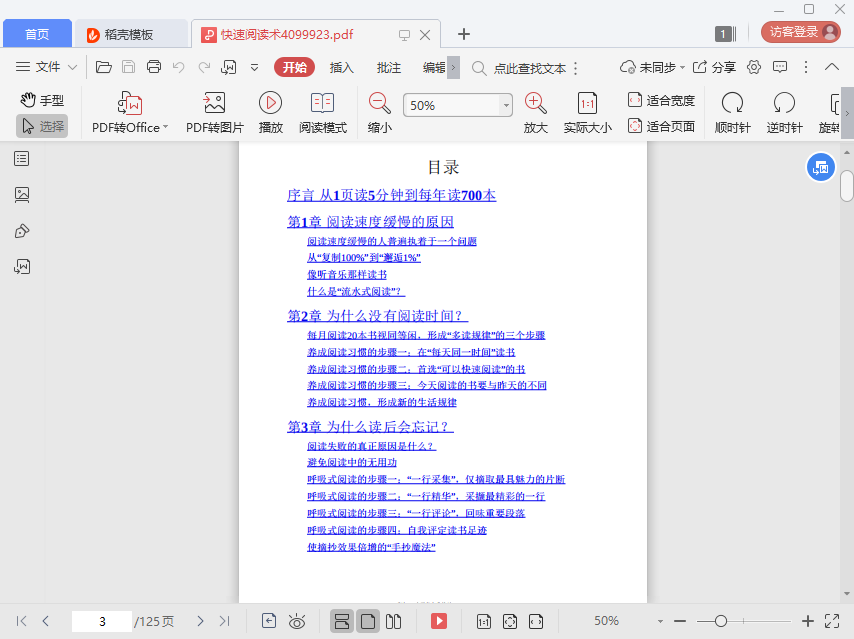854x639 pixels.
Task: Open the PDF转Office converter
Action: point(130,113)
